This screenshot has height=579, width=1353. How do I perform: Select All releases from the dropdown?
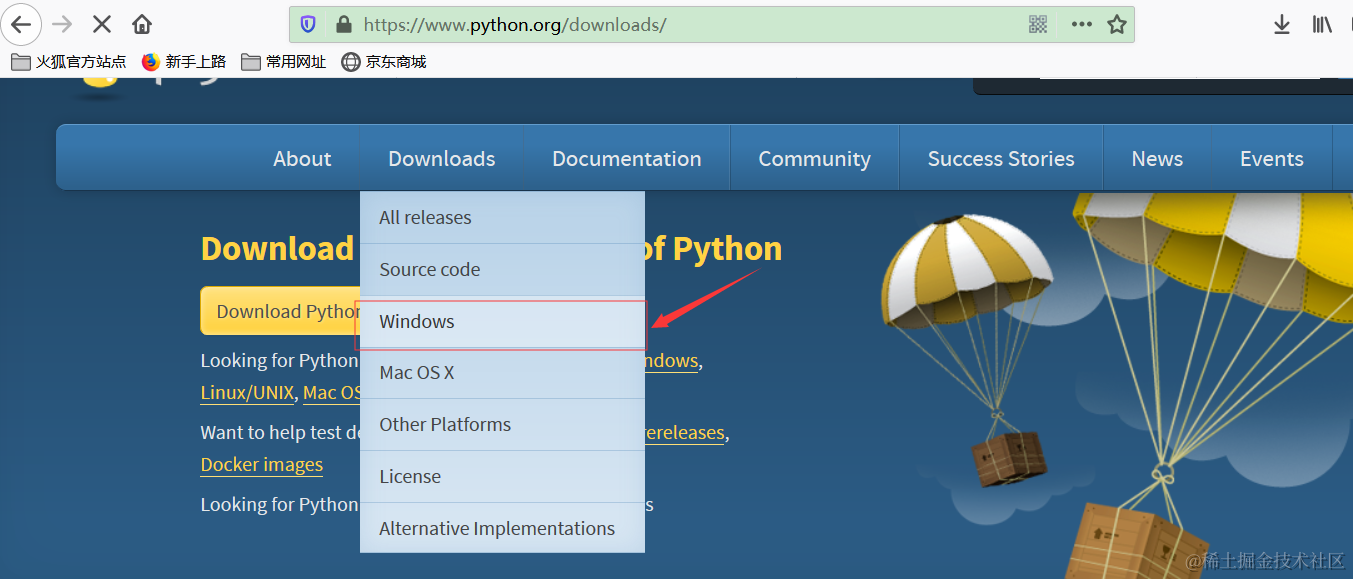tap(502, 217)
